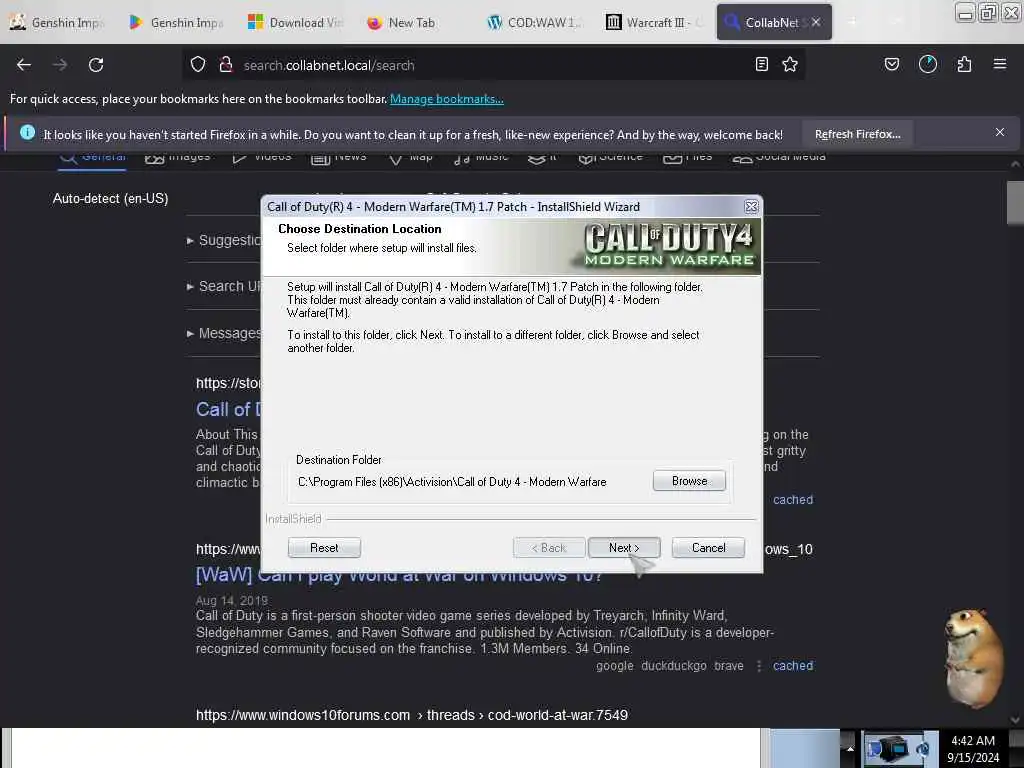Open the Firefox account circle icon
Viewport: 1024px width, 768px height.
click(928, 64)
